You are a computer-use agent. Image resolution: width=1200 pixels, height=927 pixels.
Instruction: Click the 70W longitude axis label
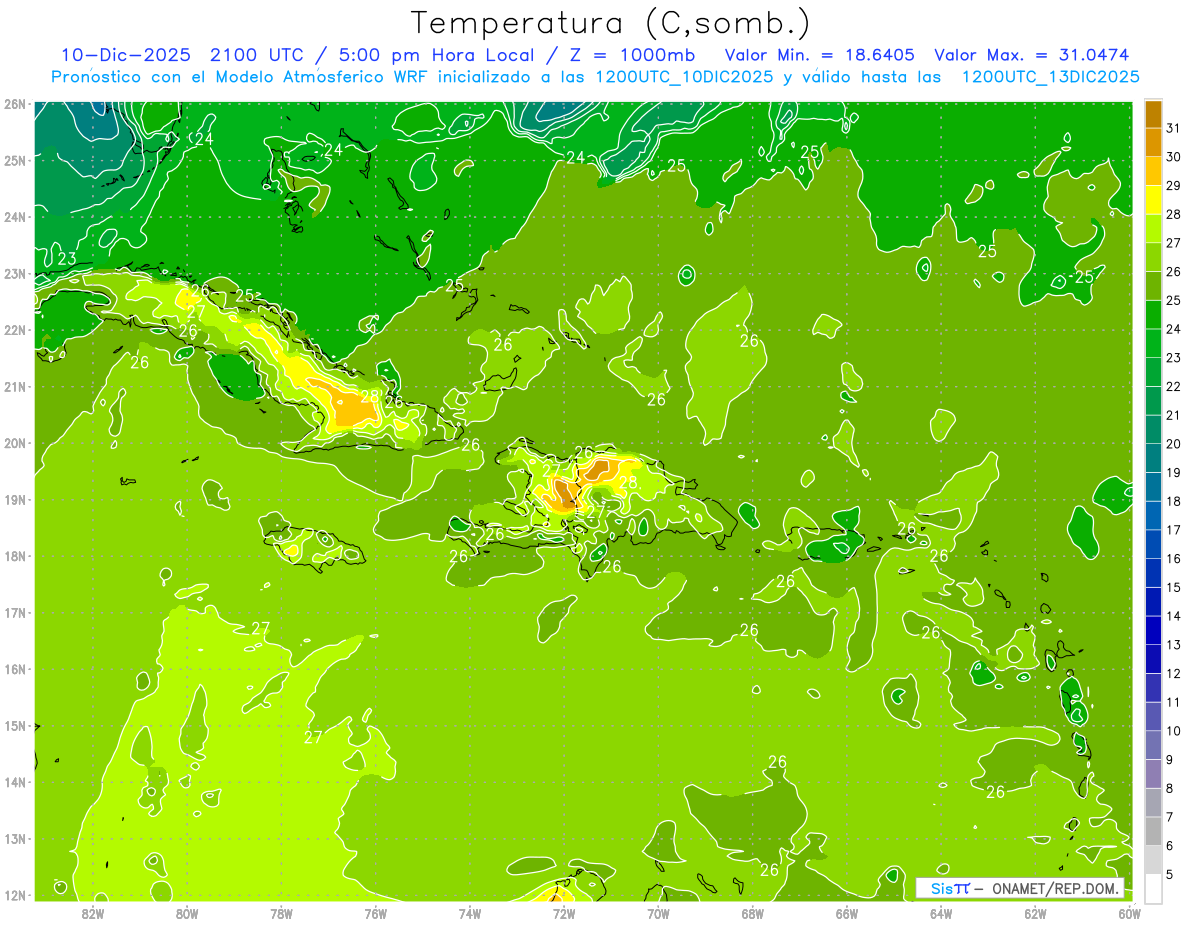point(658,913)
